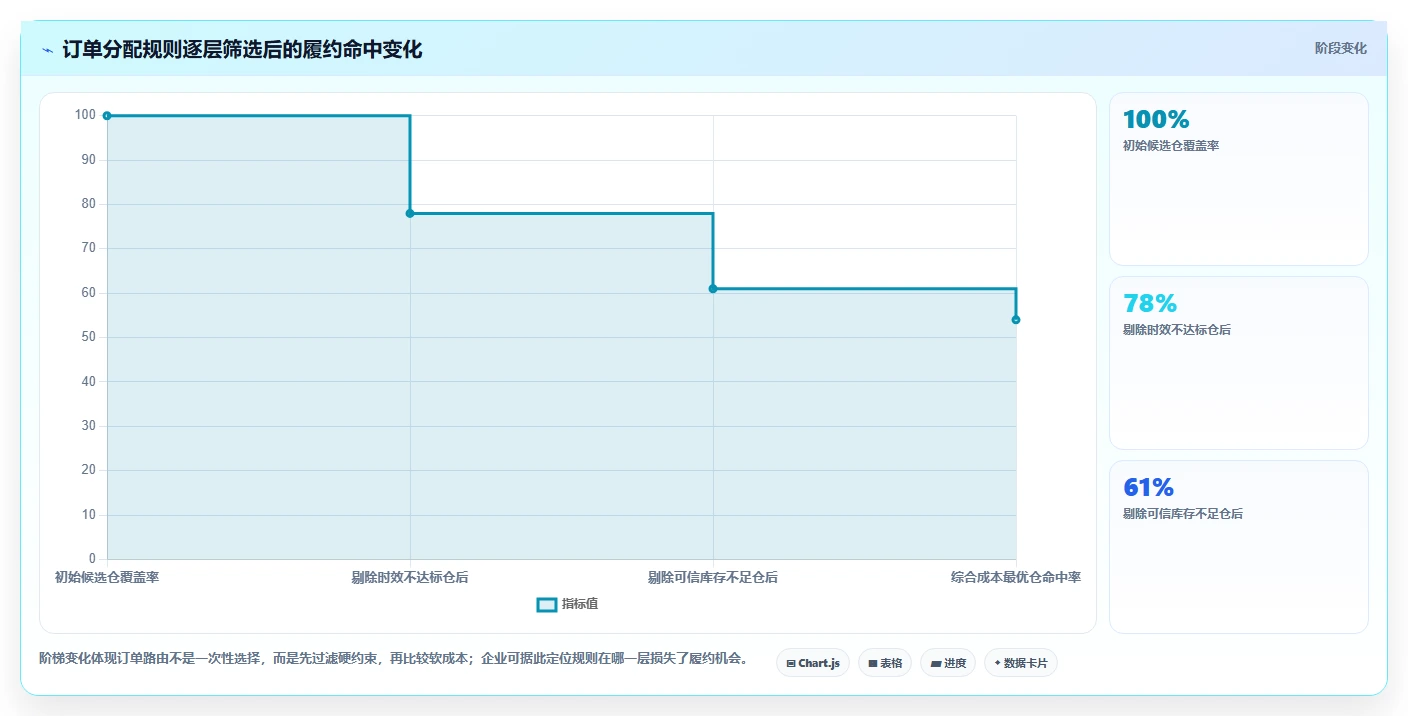Click the y-axis tick label 100
1408x716 pixels.
(x=85, y=115)
